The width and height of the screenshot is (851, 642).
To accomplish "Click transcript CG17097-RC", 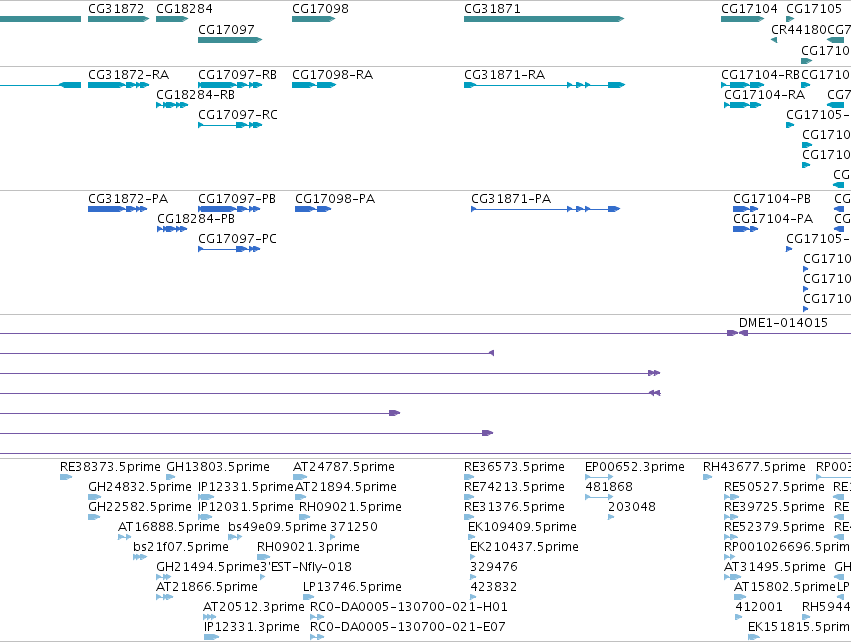I will 230,125.
